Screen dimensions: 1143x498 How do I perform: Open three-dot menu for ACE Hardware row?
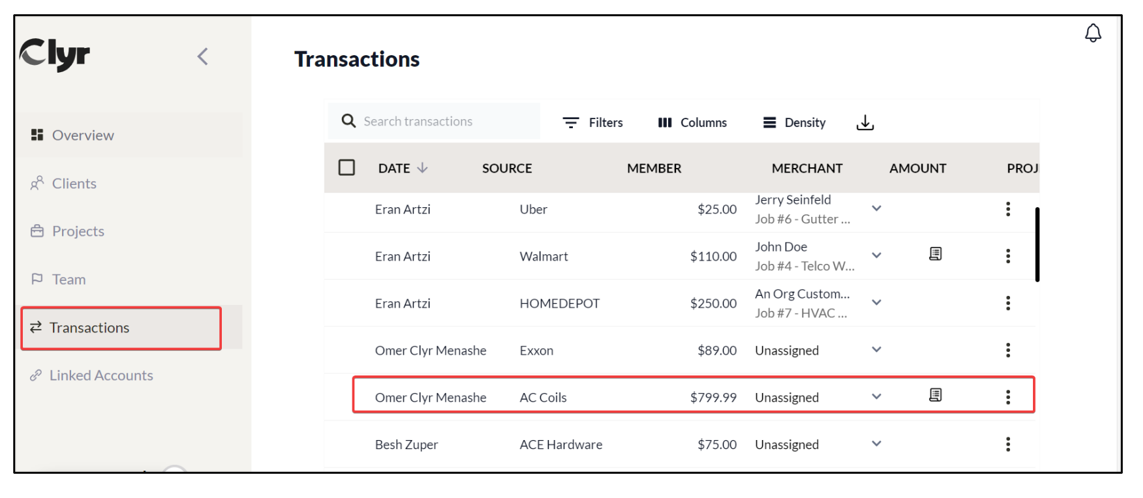(x=1008, y=444)
